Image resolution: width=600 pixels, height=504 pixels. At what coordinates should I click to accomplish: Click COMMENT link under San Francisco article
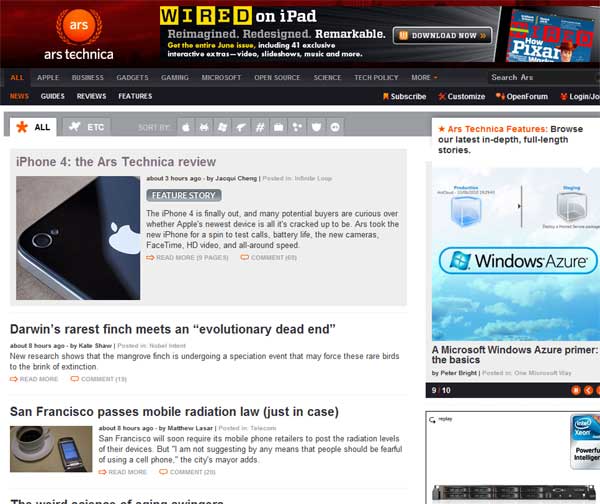click(192, 472)
